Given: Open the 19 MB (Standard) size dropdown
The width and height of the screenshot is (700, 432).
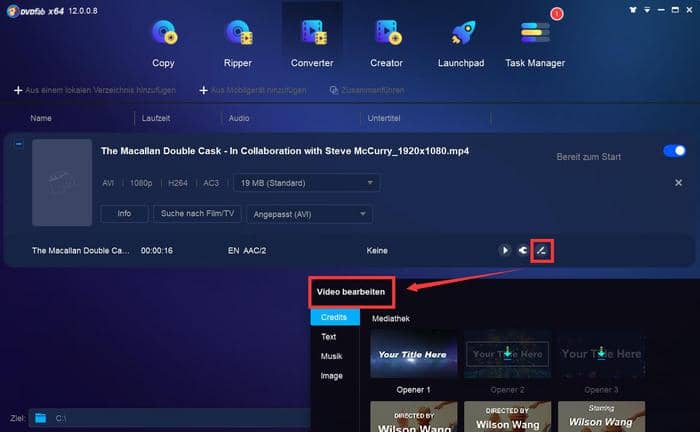Looking at the screenshot, I should (306, 183).
